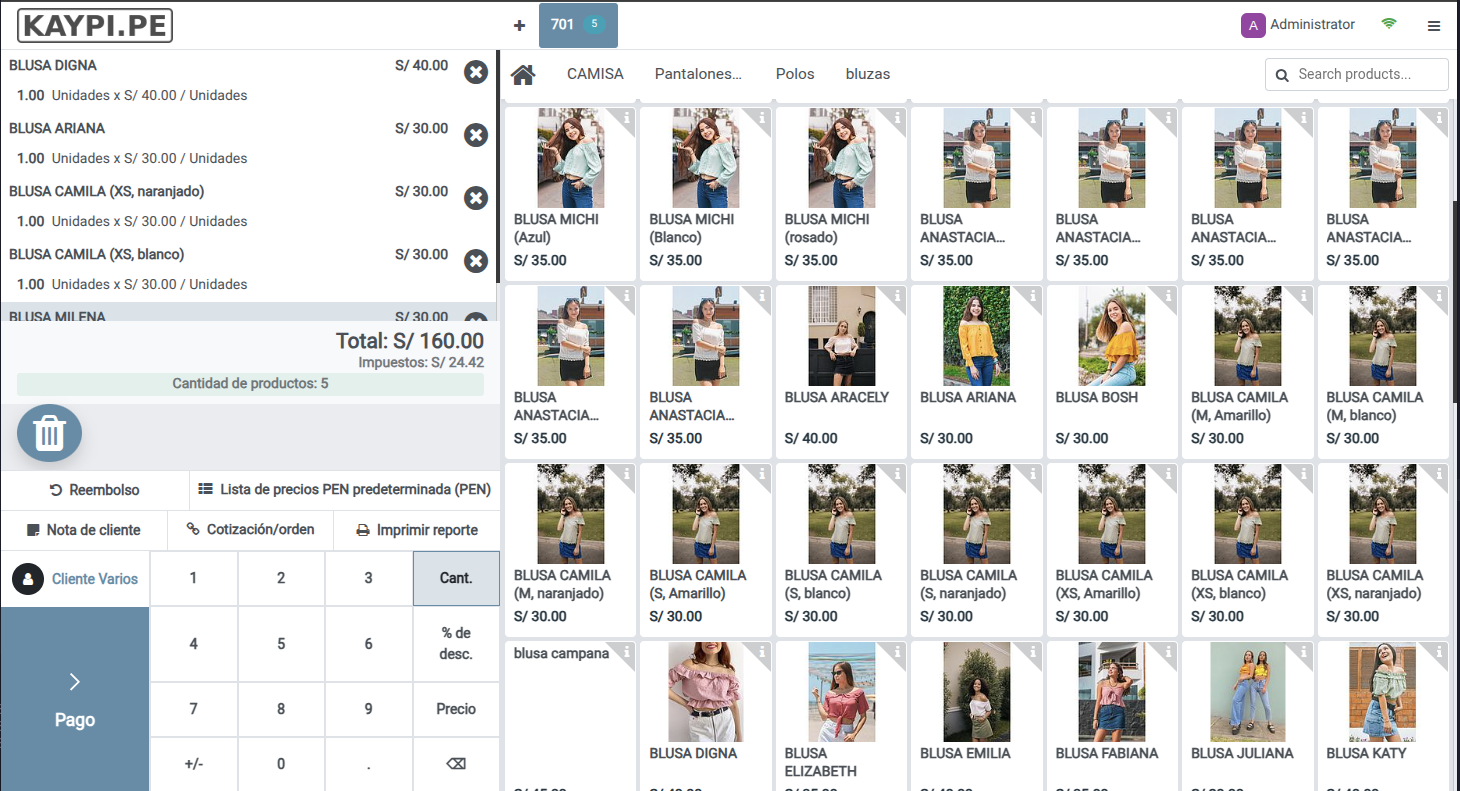This screenshot has width=1460, height=791.
Task: Open info icon on BLUSA EMILIA card
Action: (1033, 651)
